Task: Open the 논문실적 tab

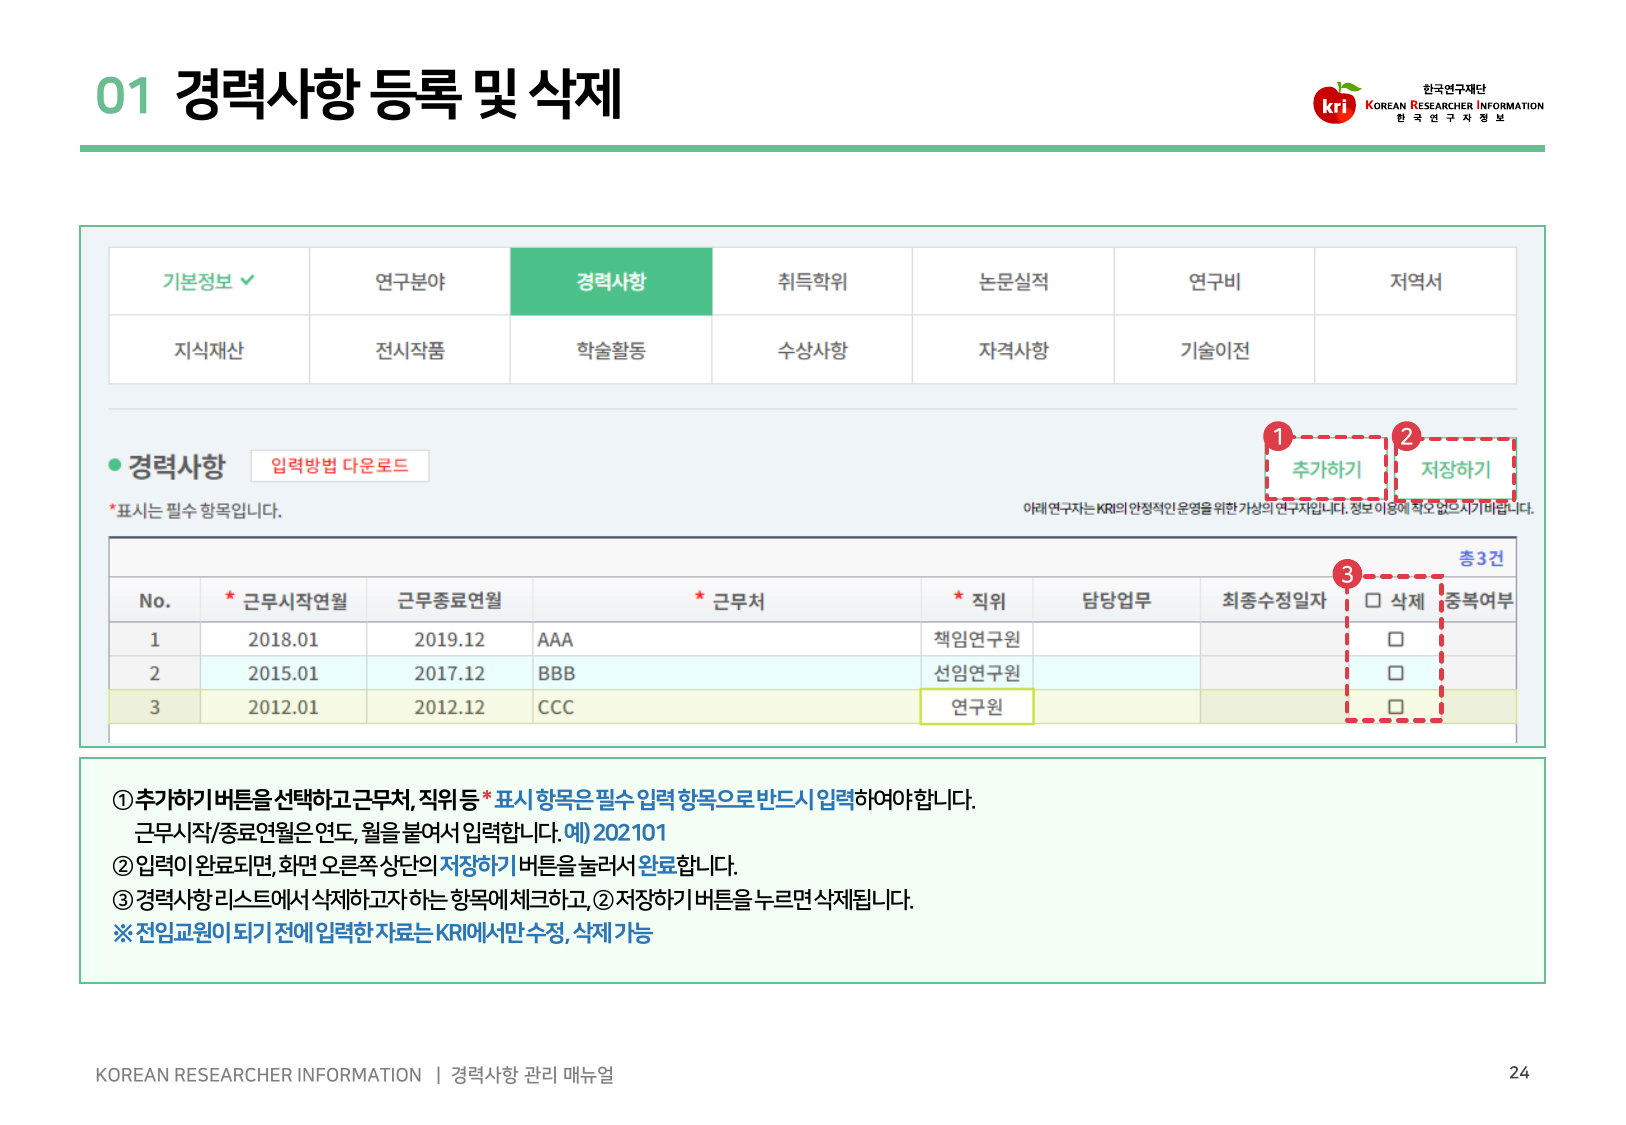Action: click(x=1013, y=282)
